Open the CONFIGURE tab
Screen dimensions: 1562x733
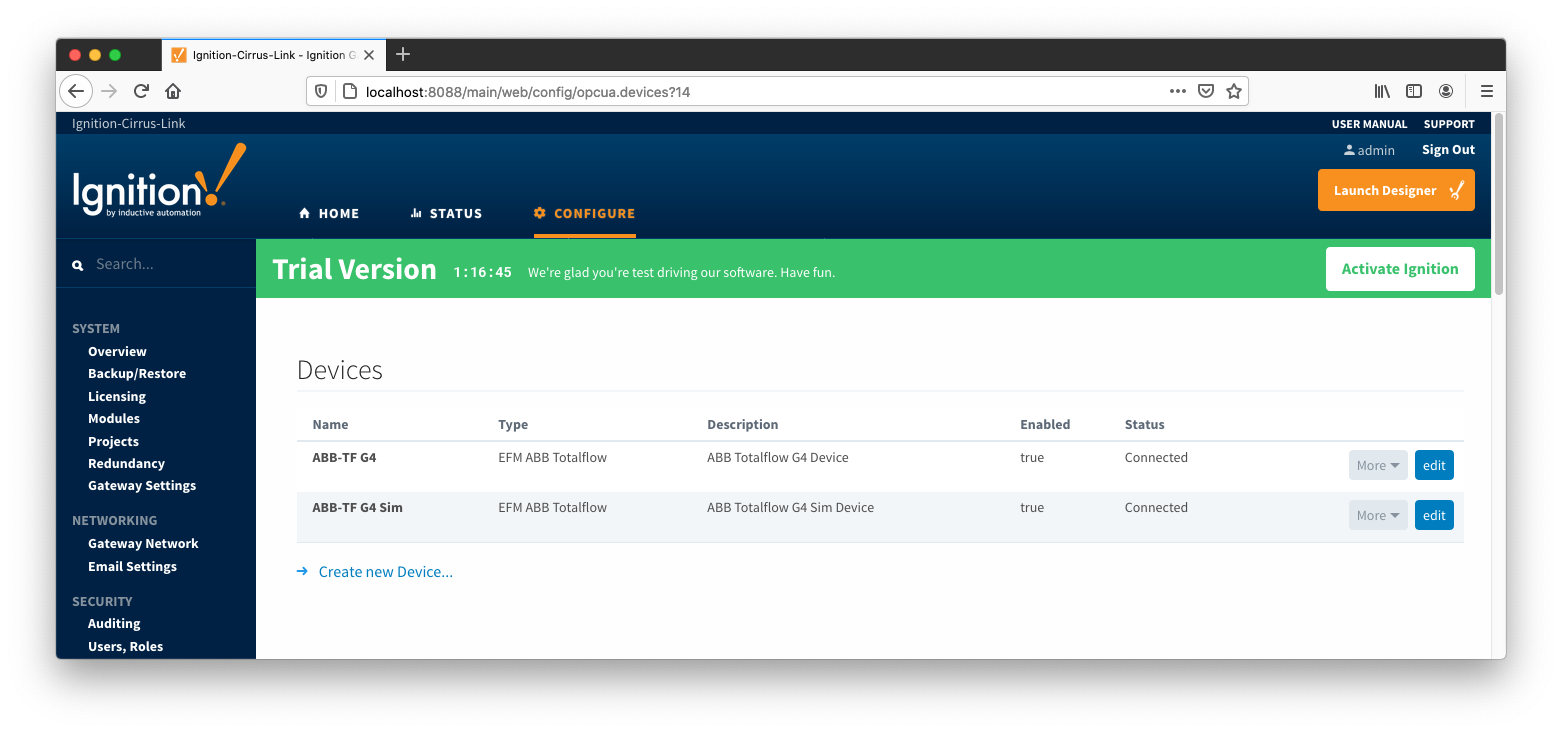click(x=584, y=213)
